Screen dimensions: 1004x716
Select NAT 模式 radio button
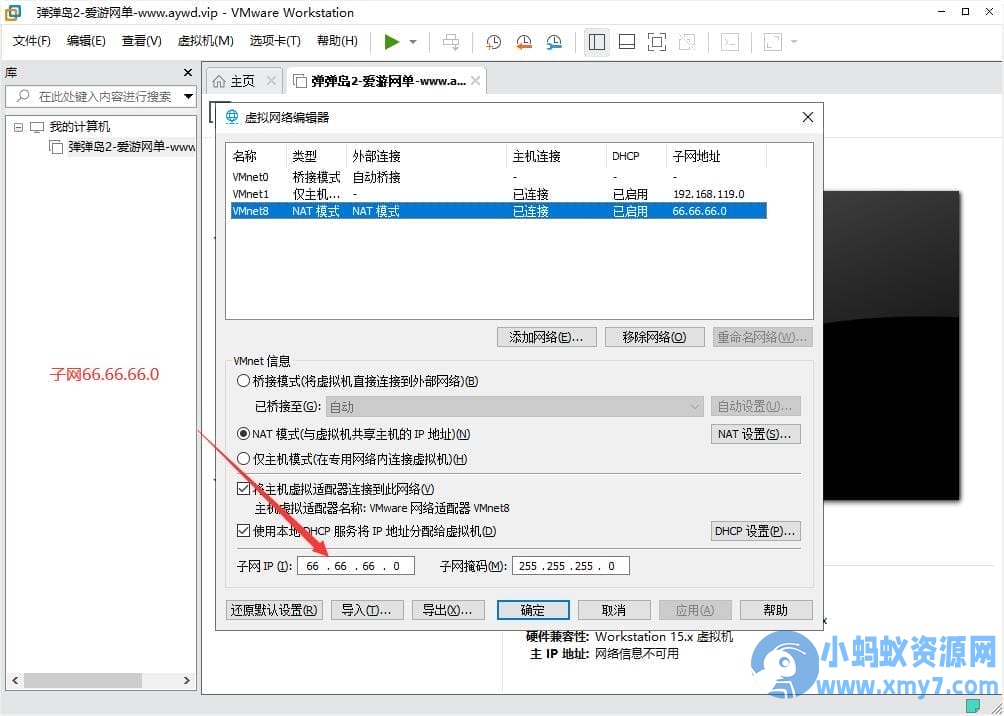[243, 434]
